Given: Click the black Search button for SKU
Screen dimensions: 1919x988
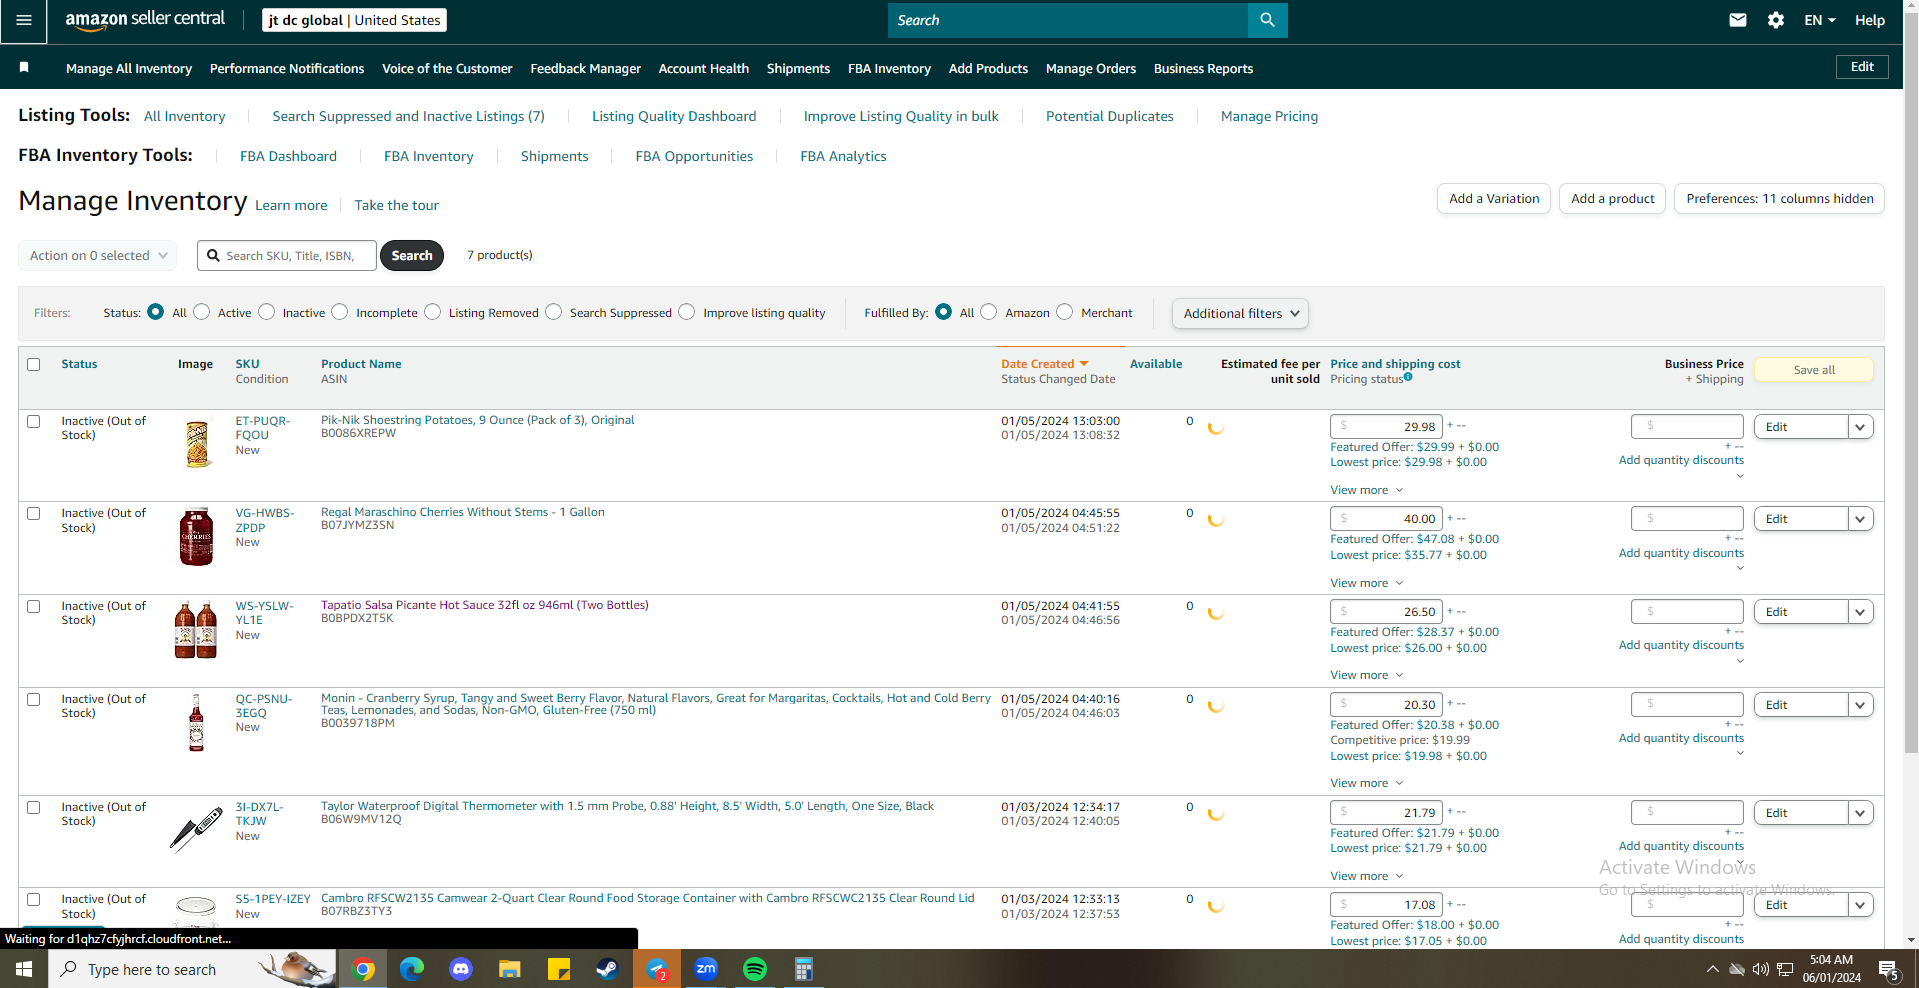Looking at the screenshot, I should 412,255.
